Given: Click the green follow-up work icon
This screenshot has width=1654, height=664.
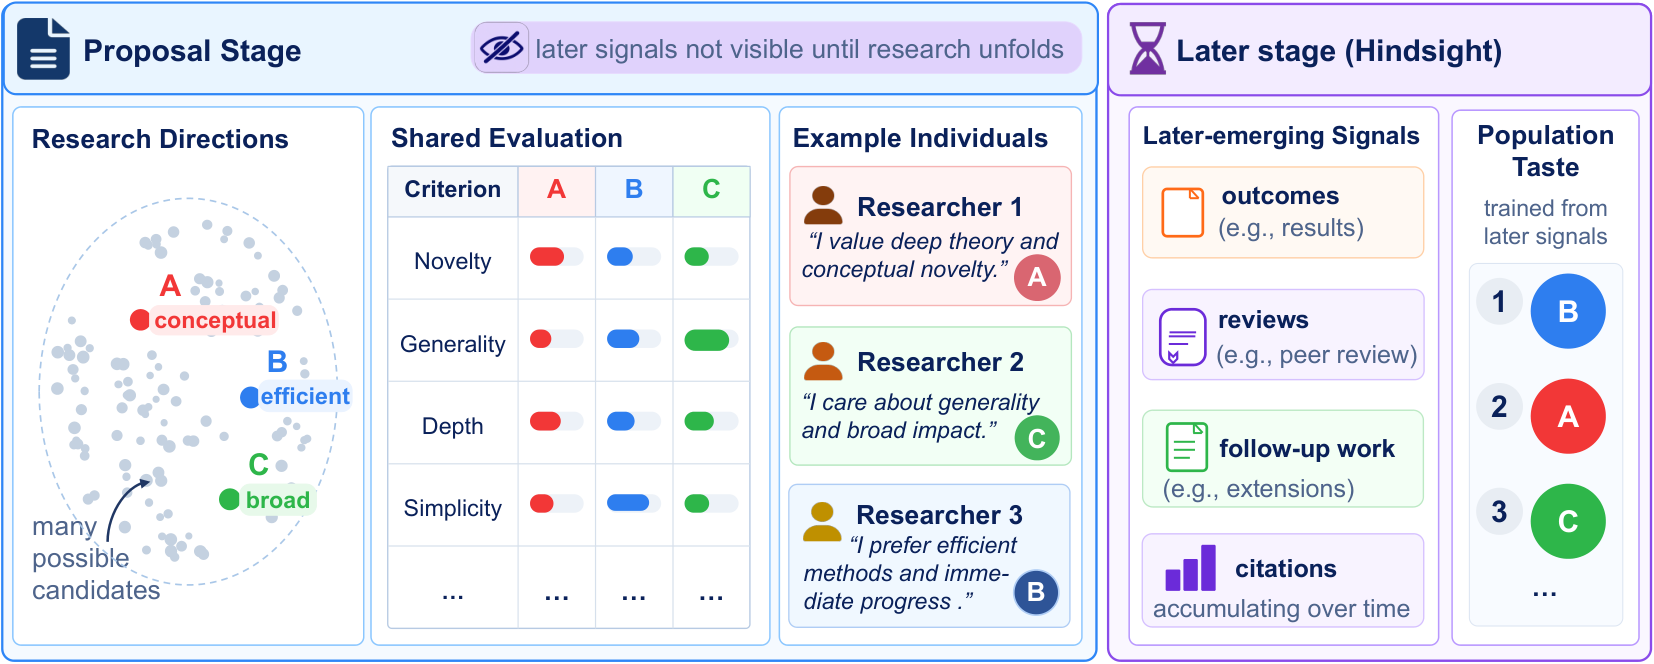Looking at the screenshot, I should (1186, 447).
